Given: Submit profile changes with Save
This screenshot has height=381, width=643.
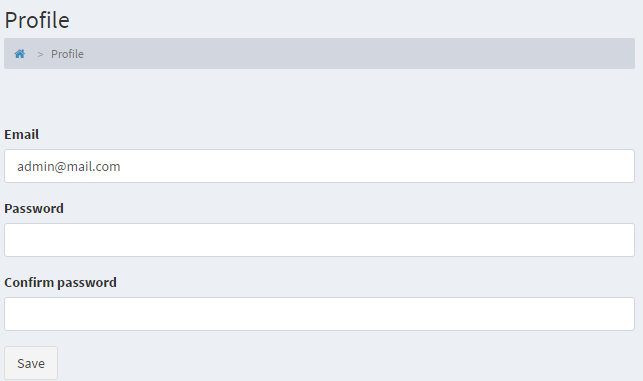Looking at the screenshot, I should (x=31, y=363).
